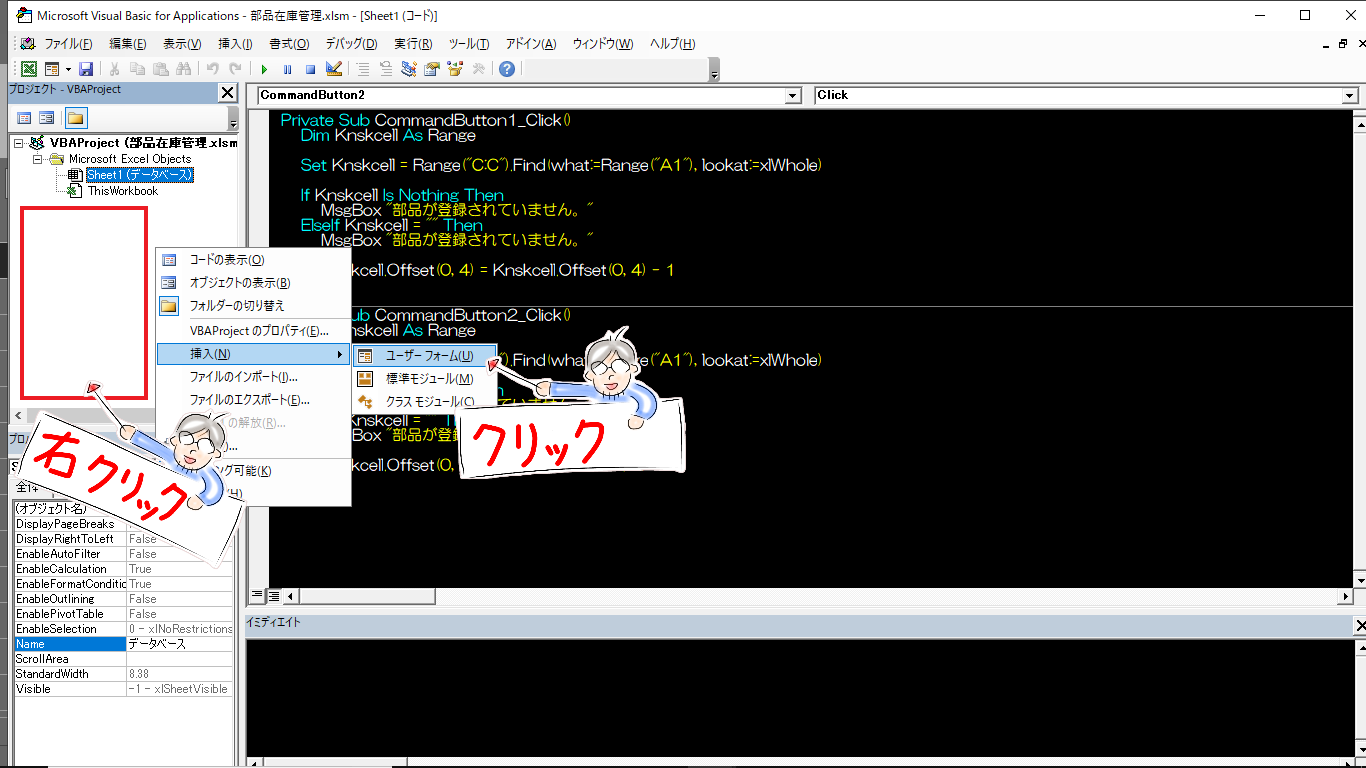The height and width of the screenshot is (768, 1366).
Task: Open the 挿入(N) submenu in context menu
Action: pyautogui.click(x=254, y=354)
